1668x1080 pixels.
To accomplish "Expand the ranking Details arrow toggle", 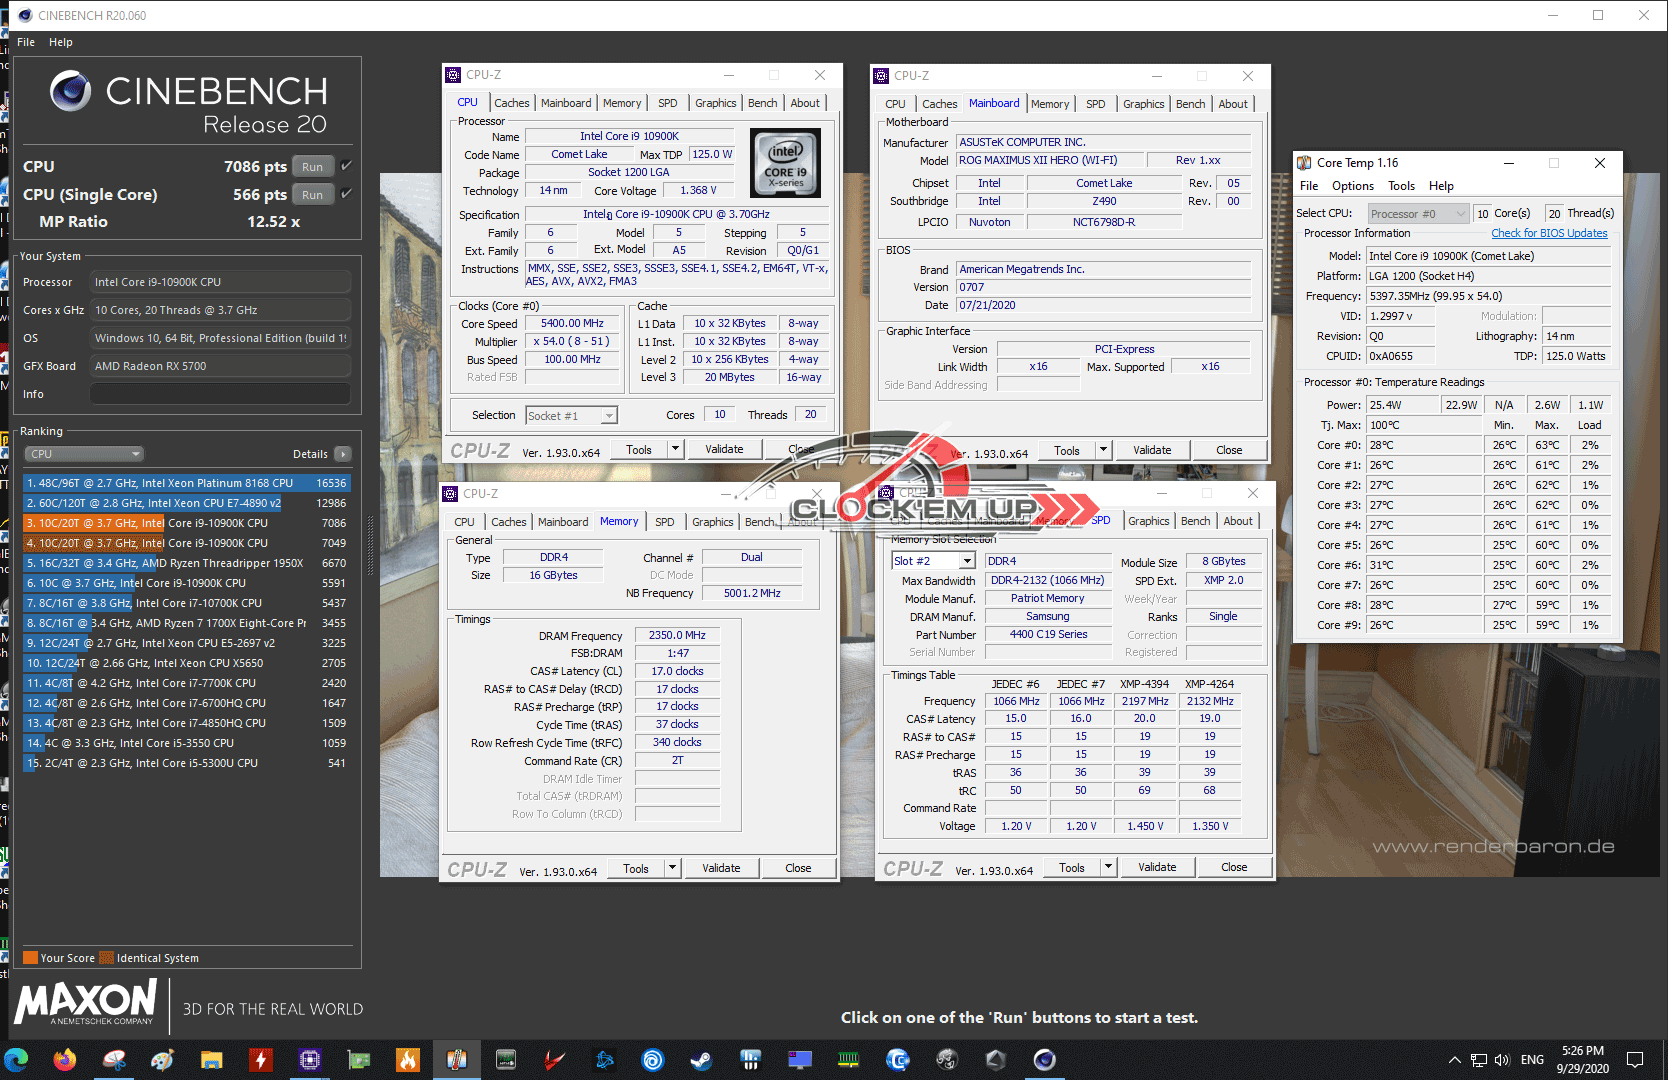I will coord(343,454).
